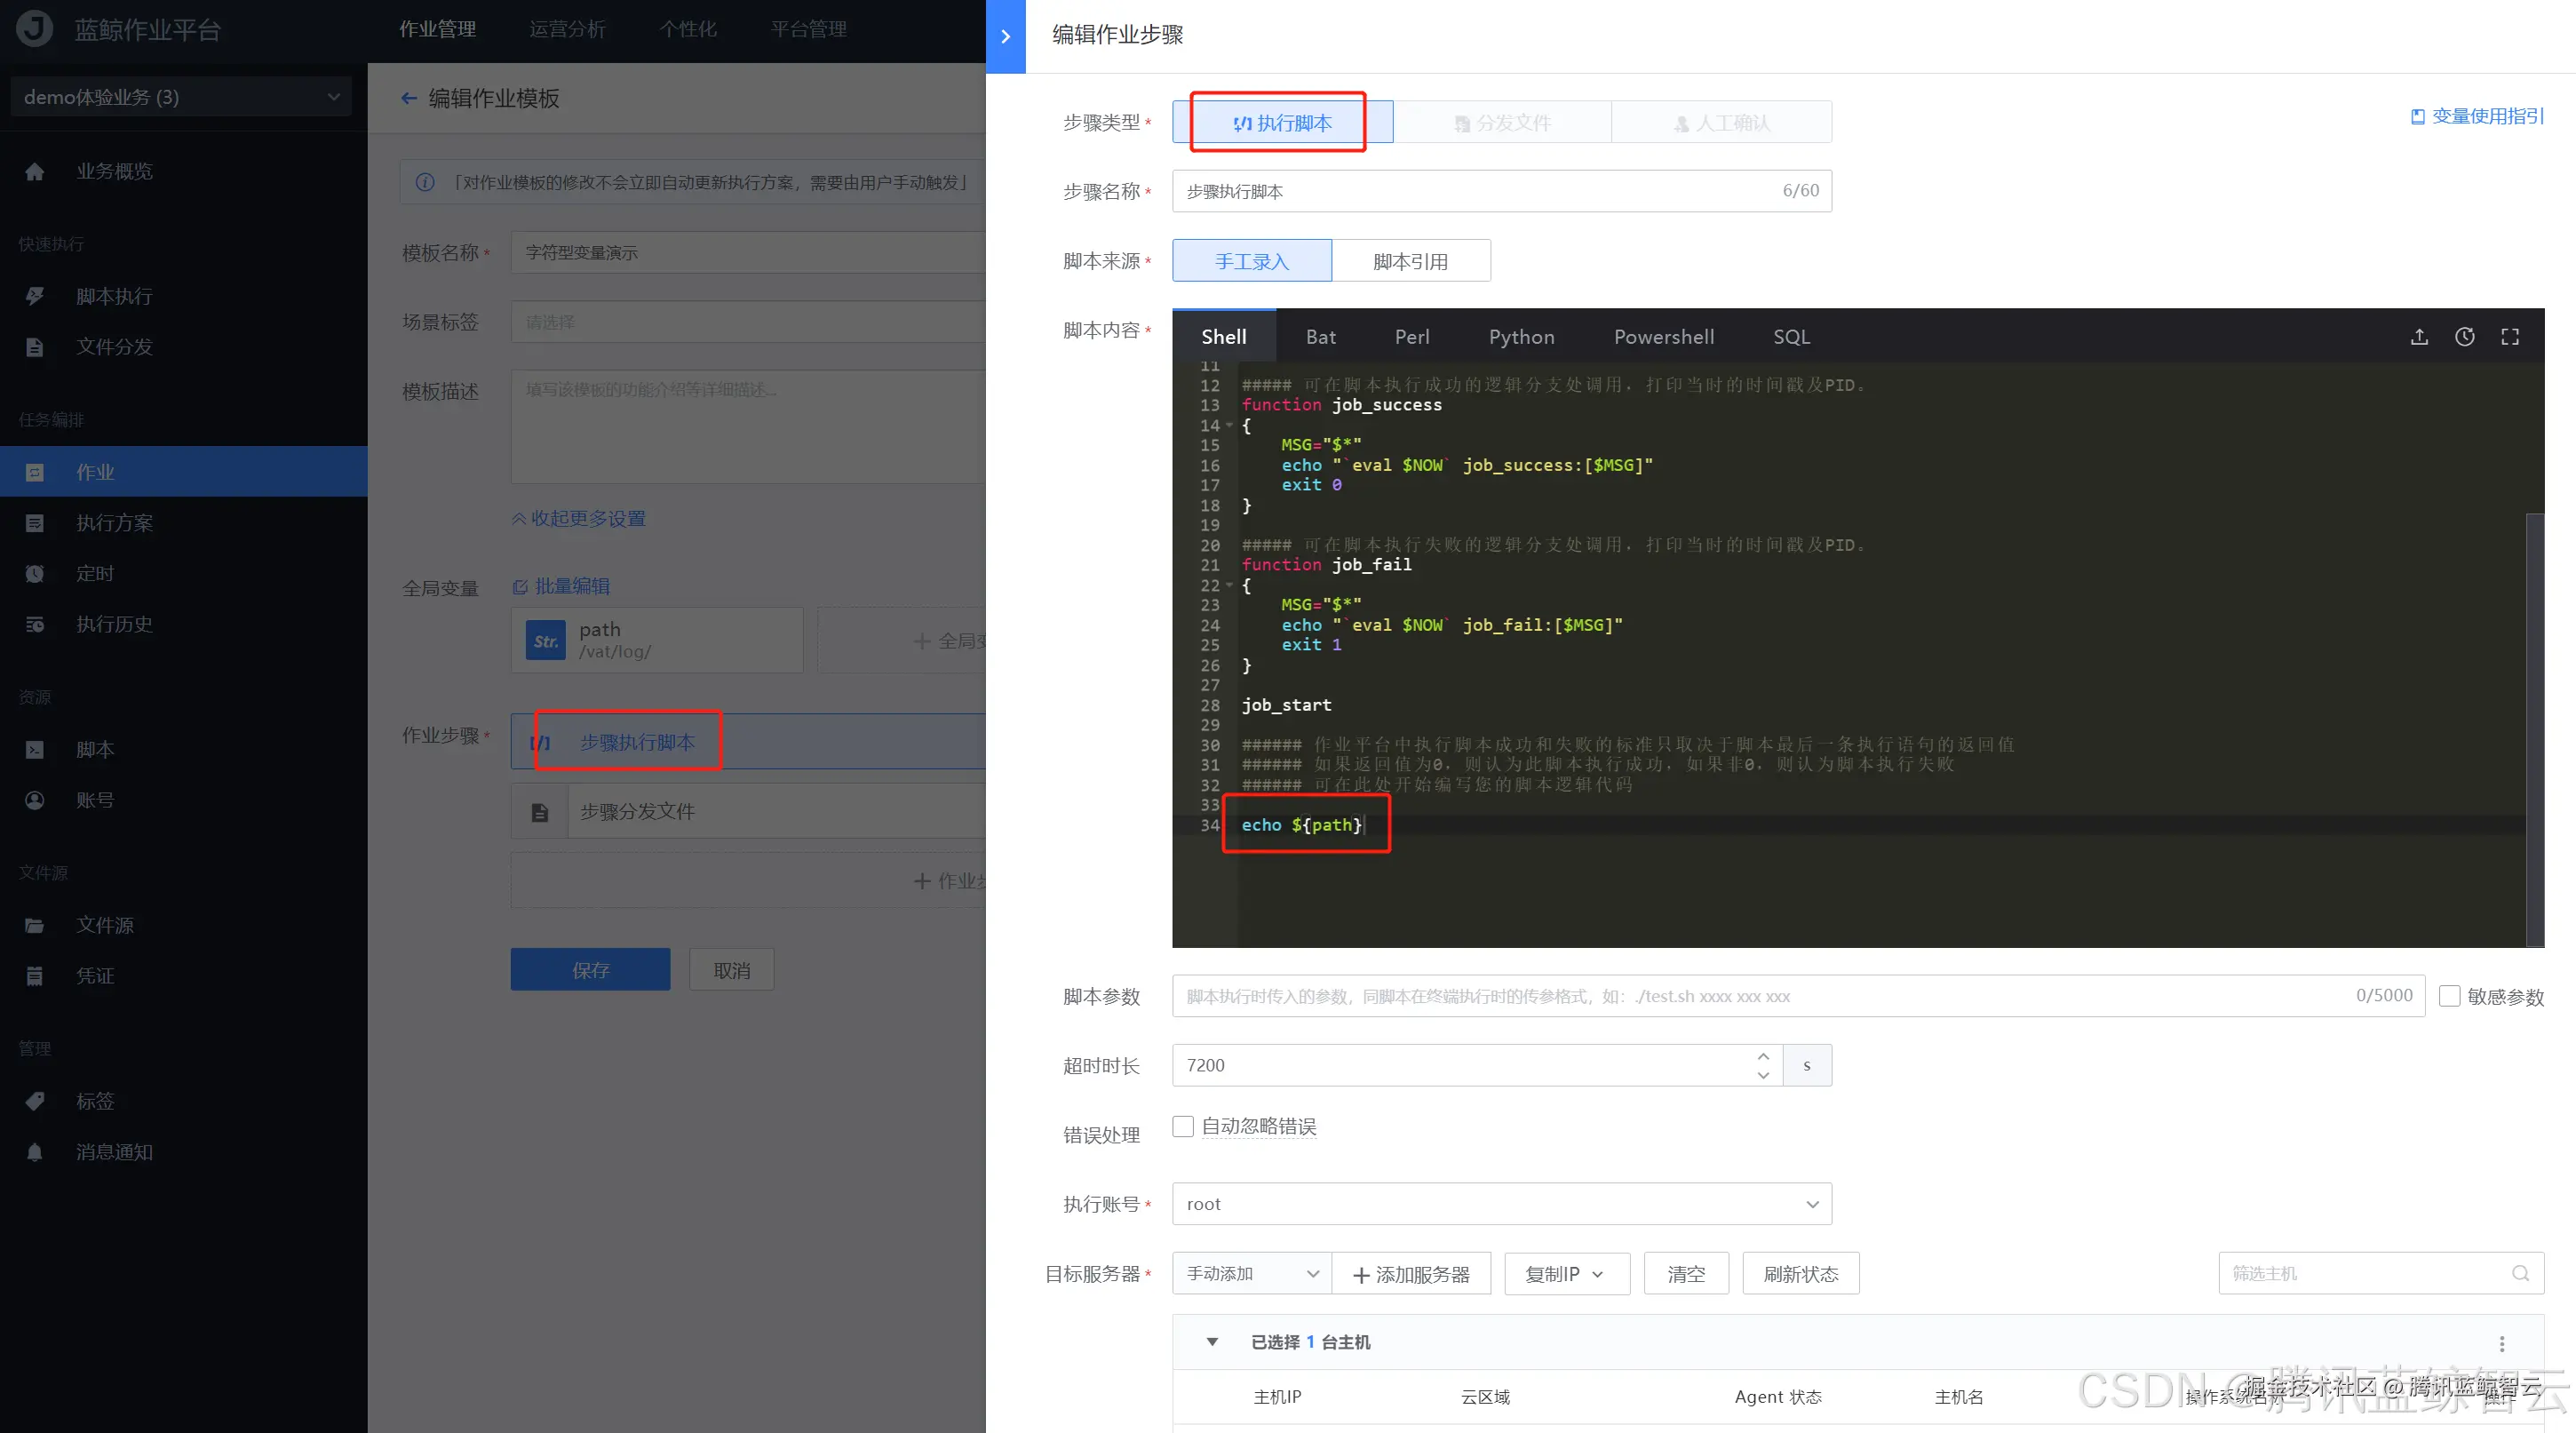The width and height of the screenshot is (2576, 1433).
Task: Switch to the SQL script tab
Action: (1791, 337)
